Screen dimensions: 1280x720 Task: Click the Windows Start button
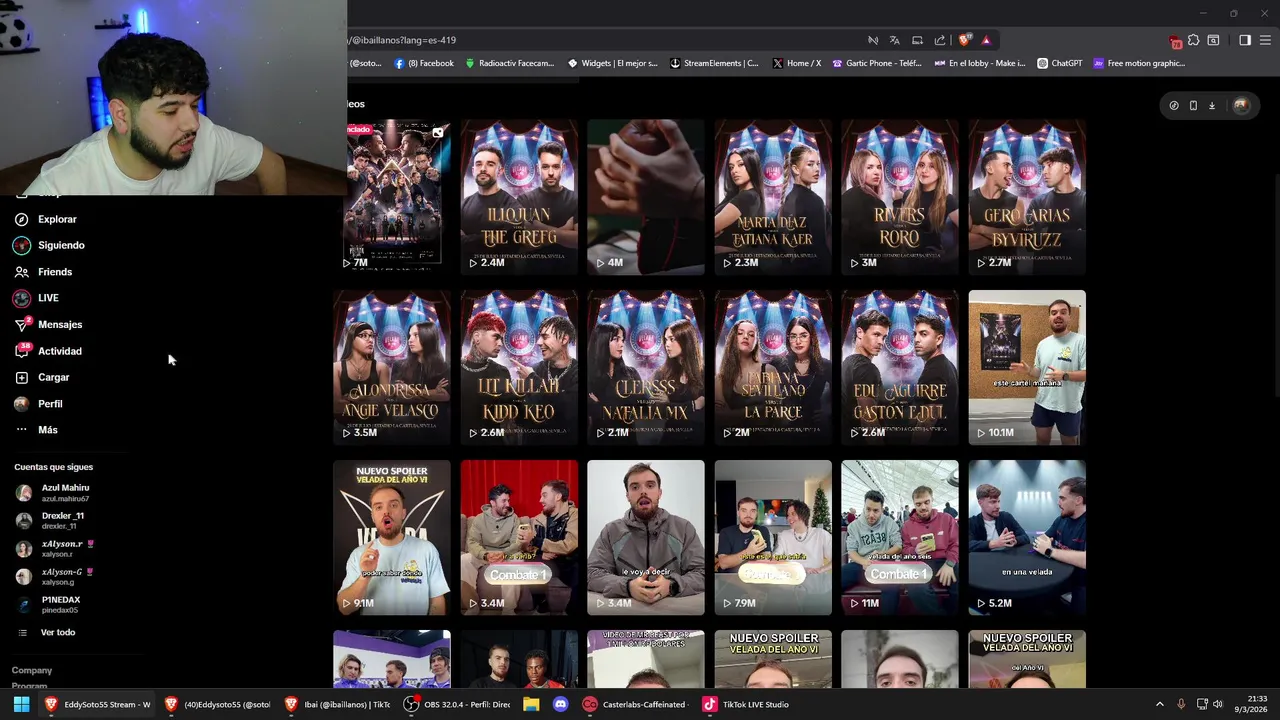pos(21,704)
